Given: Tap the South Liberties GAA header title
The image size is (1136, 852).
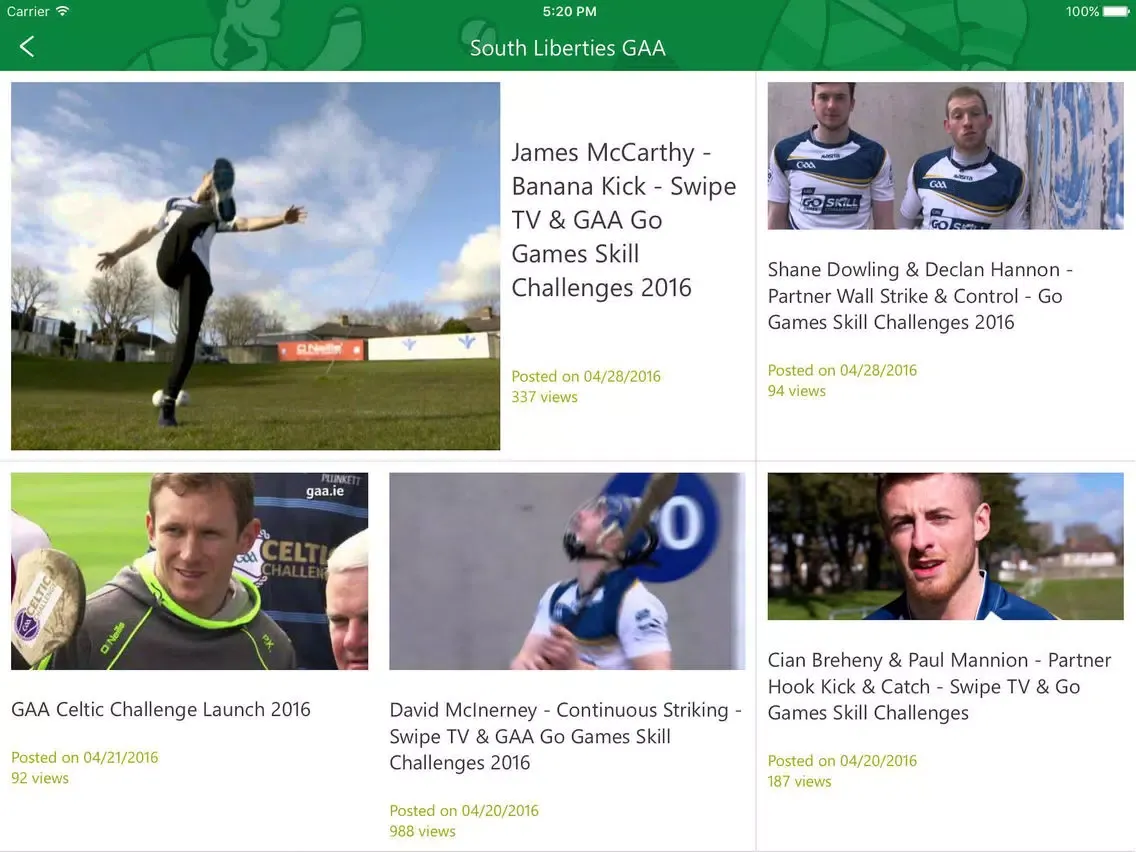Looking at the screenshot, I should coord(567,48).
